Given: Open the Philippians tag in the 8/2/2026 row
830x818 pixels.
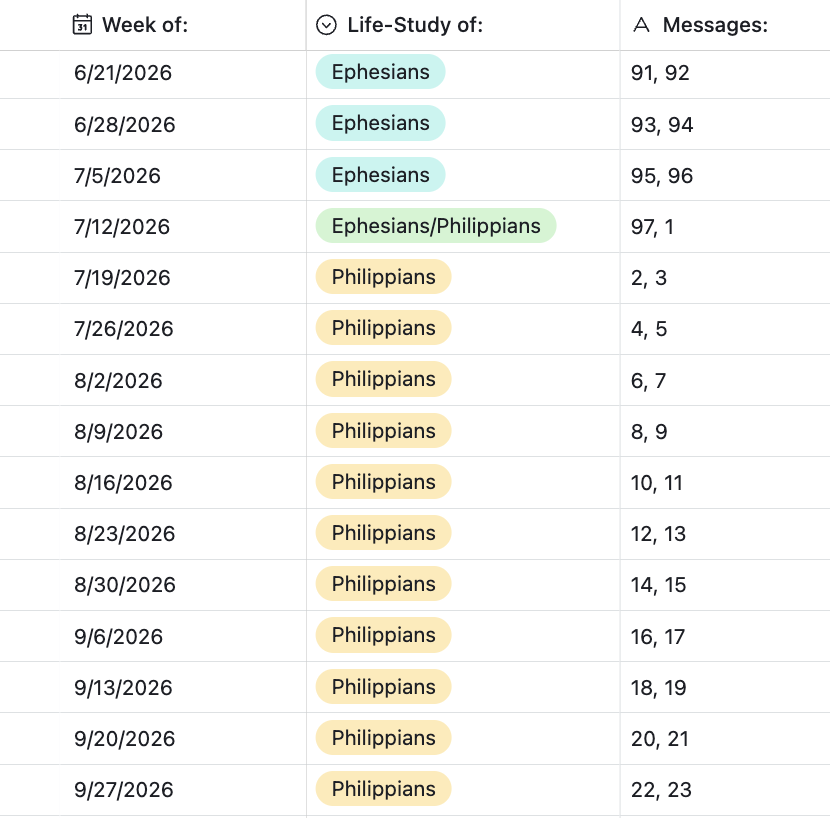Looking at the screenshot, I should click(x=384, y=379).
